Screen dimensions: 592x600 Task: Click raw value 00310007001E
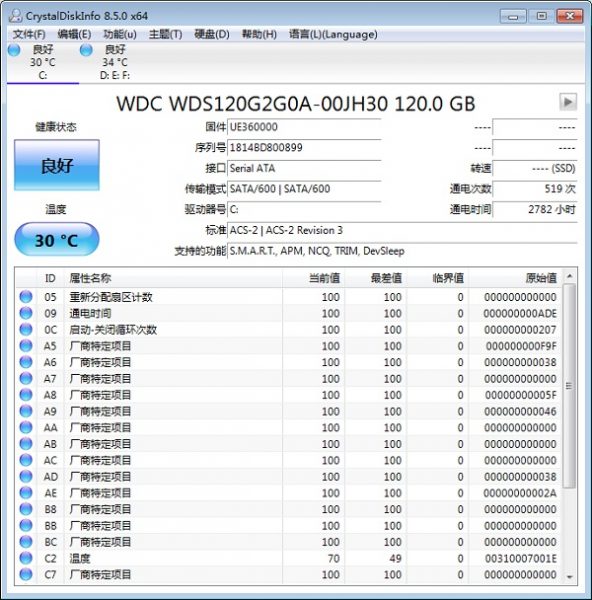click(x=520, y=558)
